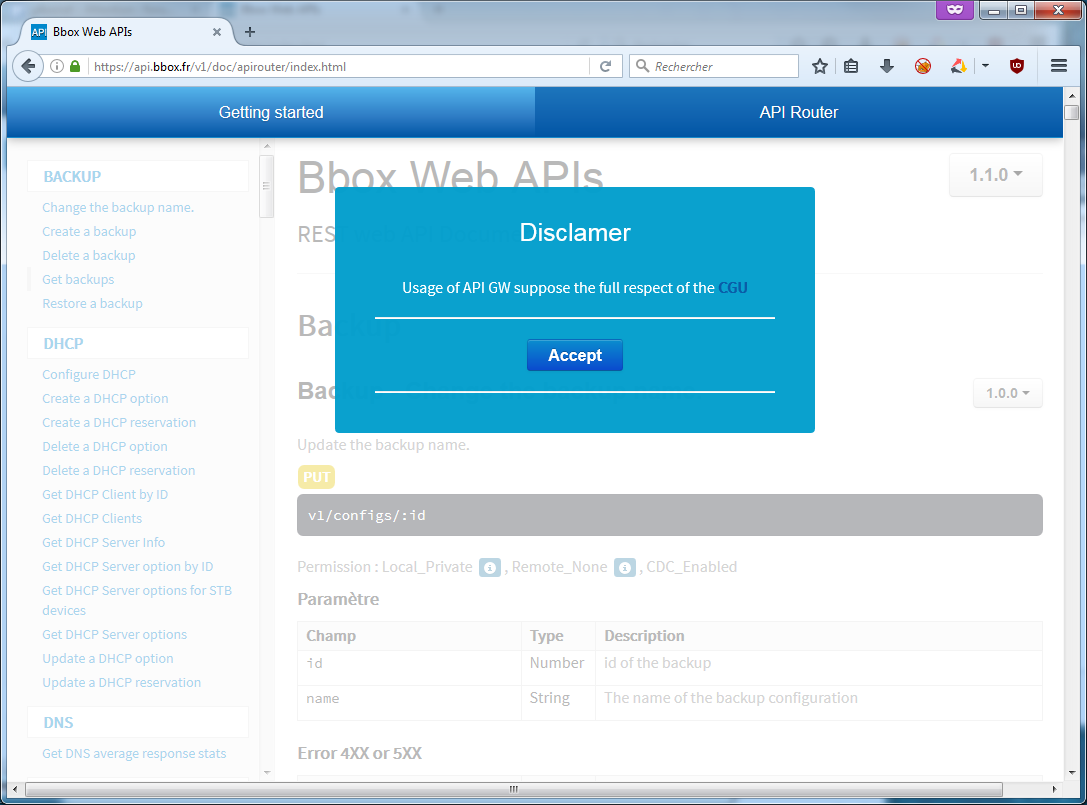Image resolution: width=1087 pixels, height=805 pixels.
Task: Click the uBlock Origin shield icon
Action: click(1017, 66)
